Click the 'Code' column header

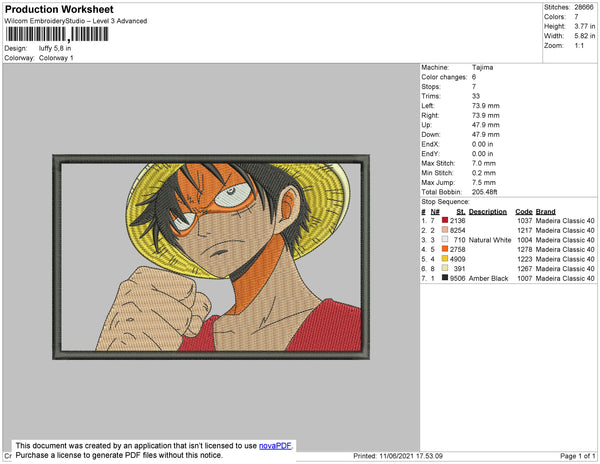(x=523, y=212)
